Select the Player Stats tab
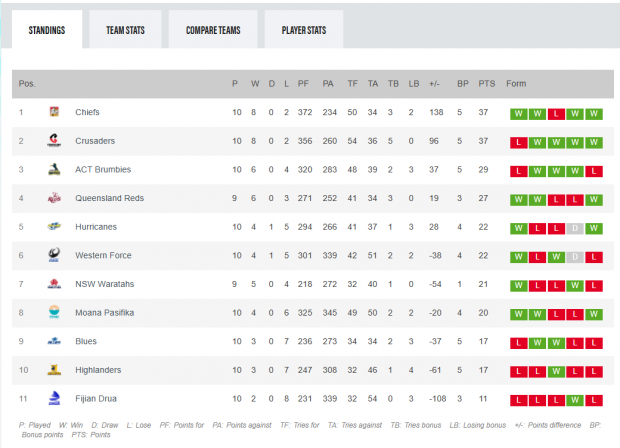 pos(304,30)
